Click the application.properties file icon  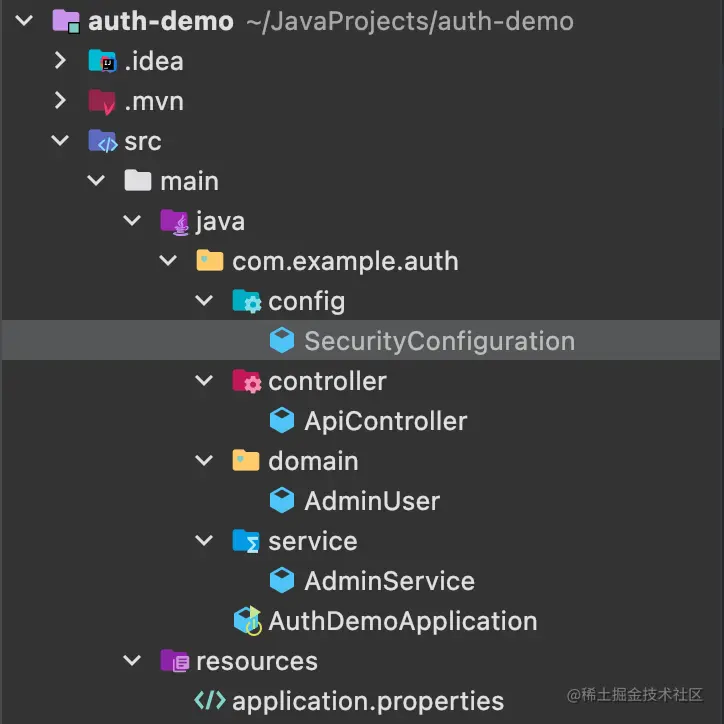click(210, 701)
